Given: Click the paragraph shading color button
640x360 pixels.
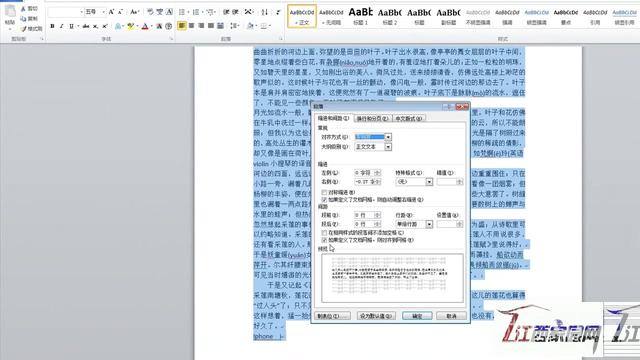Looking at the screenshot, I should pyautogui.click(x=250, y=26).
